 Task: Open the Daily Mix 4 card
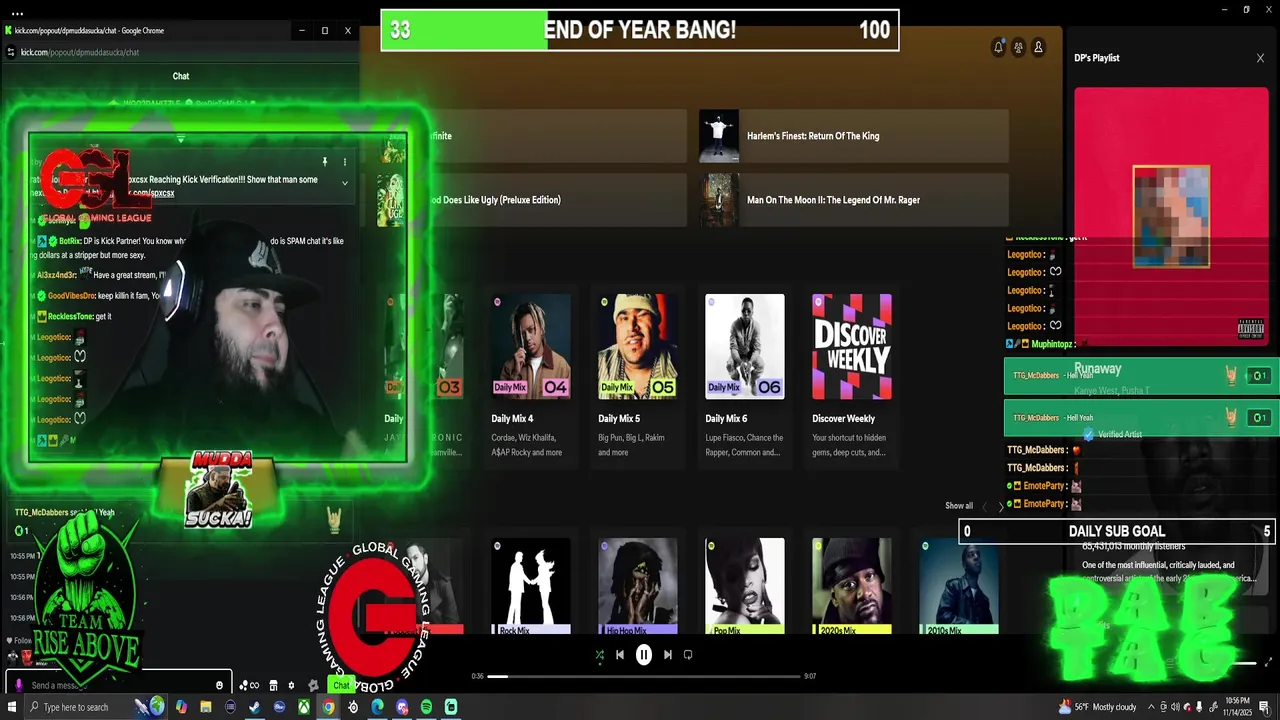pyautogui.click(x=531, y=376)
